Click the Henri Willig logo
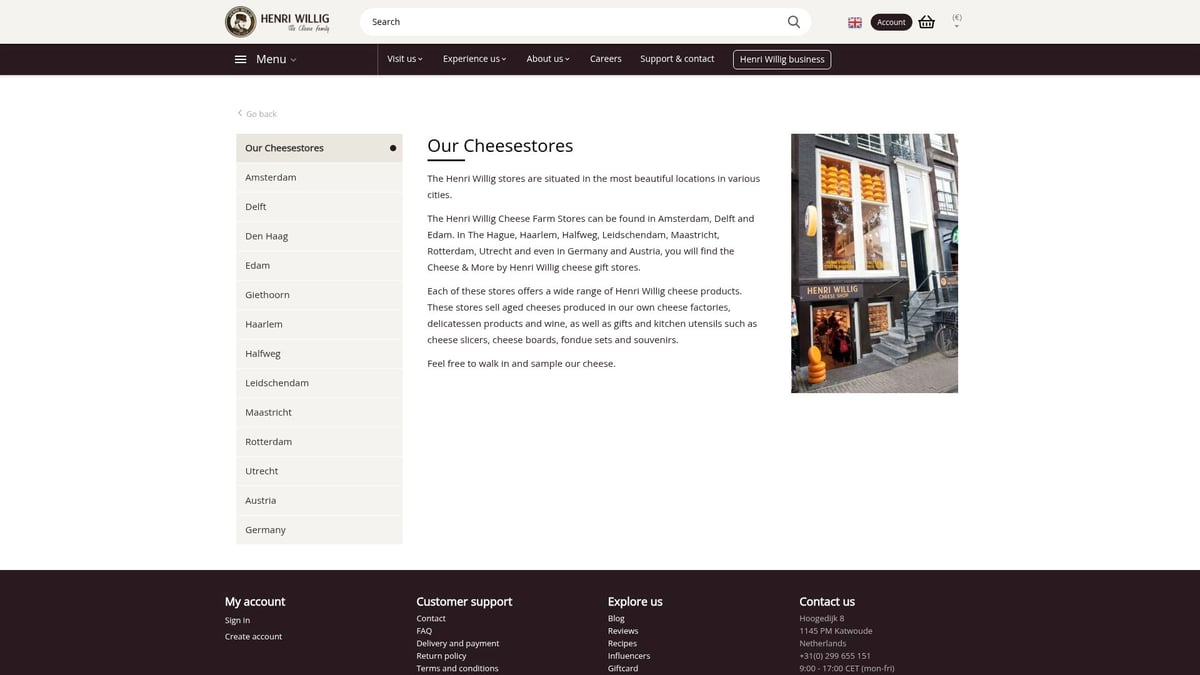 (277, 21)
